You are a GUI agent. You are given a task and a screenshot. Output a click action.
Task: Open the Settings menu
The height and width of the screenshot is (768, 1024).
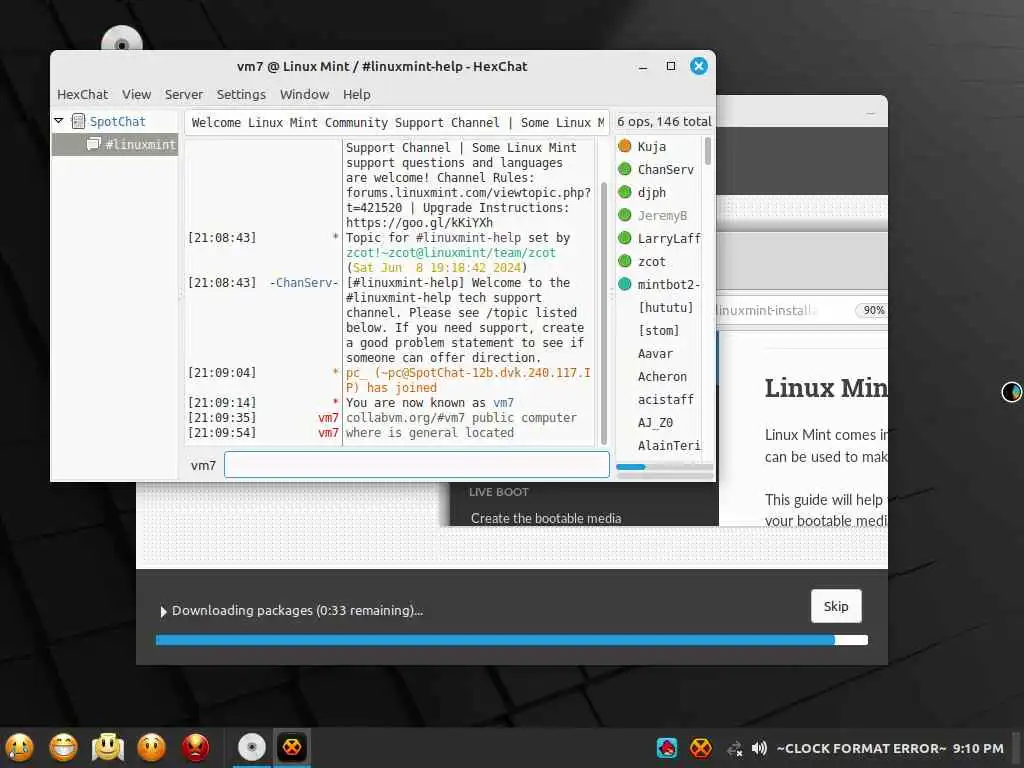click(241, 95)
